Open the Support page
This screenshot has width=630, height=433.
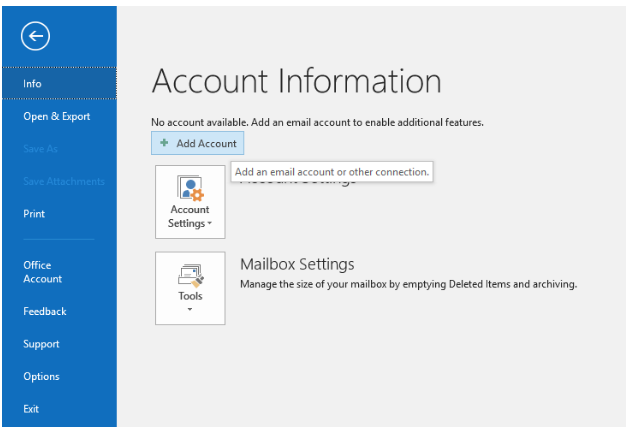(x=41, y=344)
